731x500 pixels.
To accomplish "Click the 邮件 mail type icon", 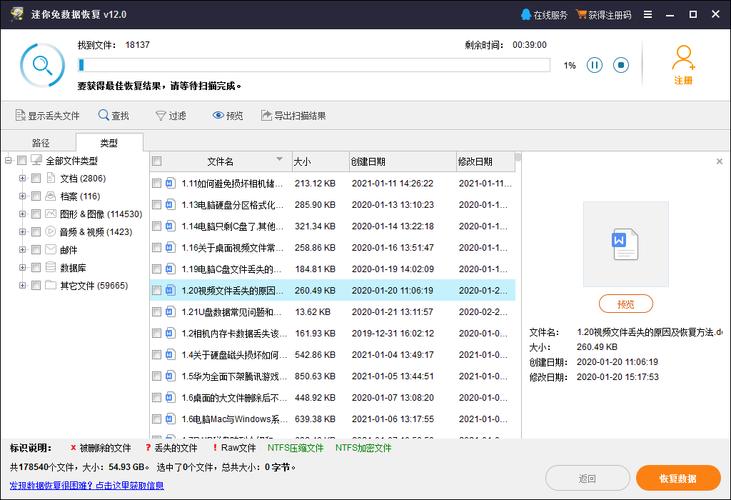I will point(51,249).
